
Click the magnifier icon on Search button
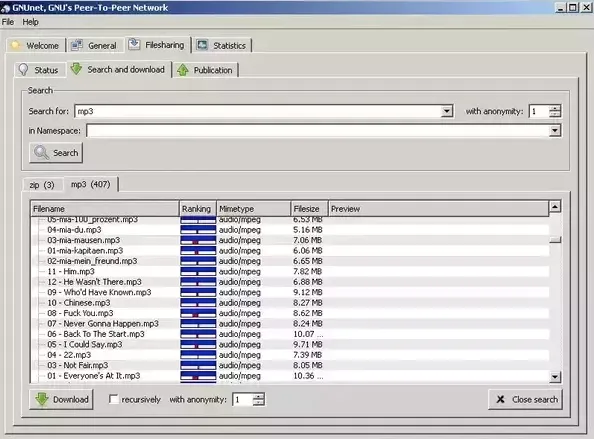[x=41, y=153]
